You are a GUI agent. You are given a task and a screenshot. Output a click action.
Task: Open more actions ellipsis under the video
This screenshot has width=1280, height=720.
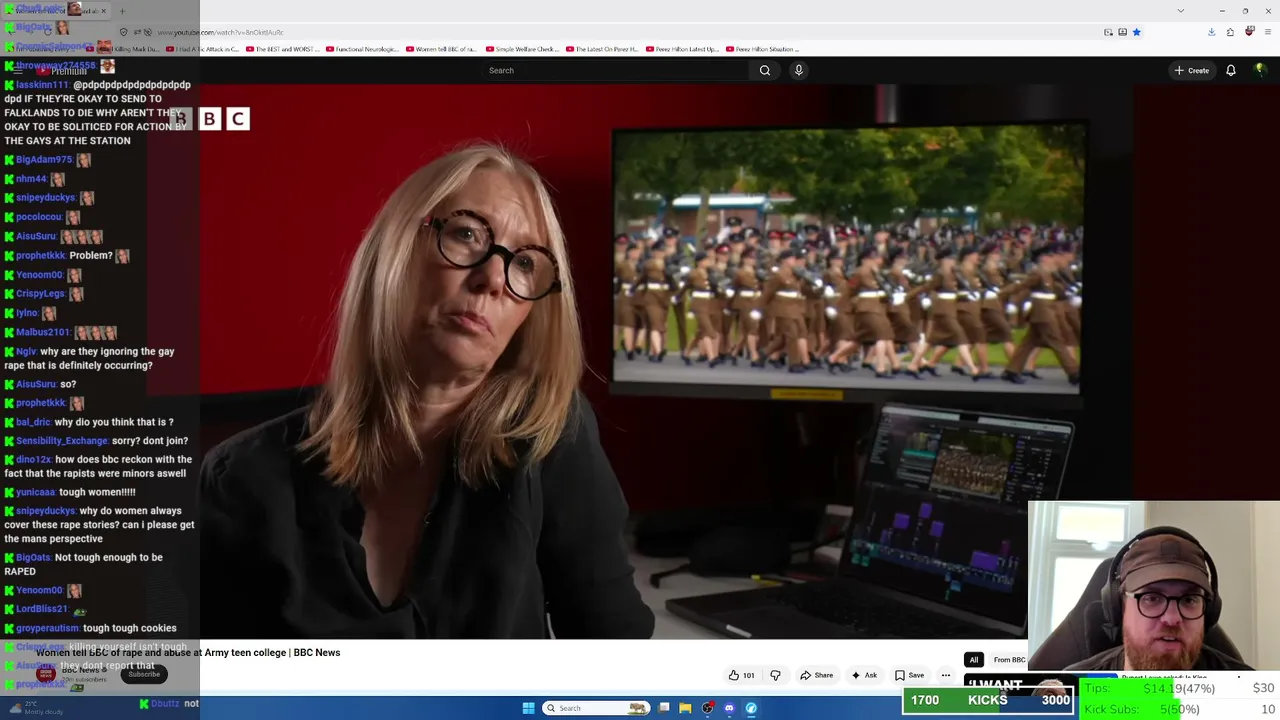click(945, 675)
